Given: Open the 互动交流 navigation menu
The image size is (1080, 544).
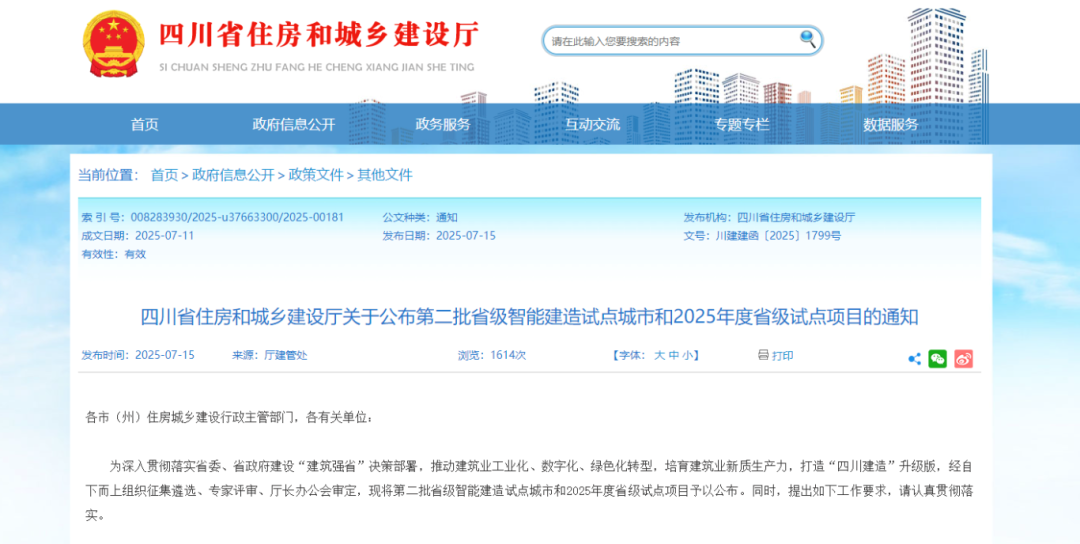Looking at the screenshot, I should point(592,125).
